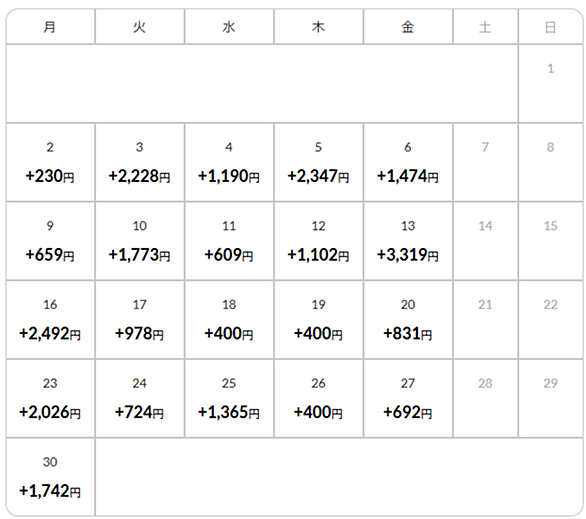Select the grayed Saturday day 14 cell
Screen dimensions: 586x519
[x=485, y=241]
